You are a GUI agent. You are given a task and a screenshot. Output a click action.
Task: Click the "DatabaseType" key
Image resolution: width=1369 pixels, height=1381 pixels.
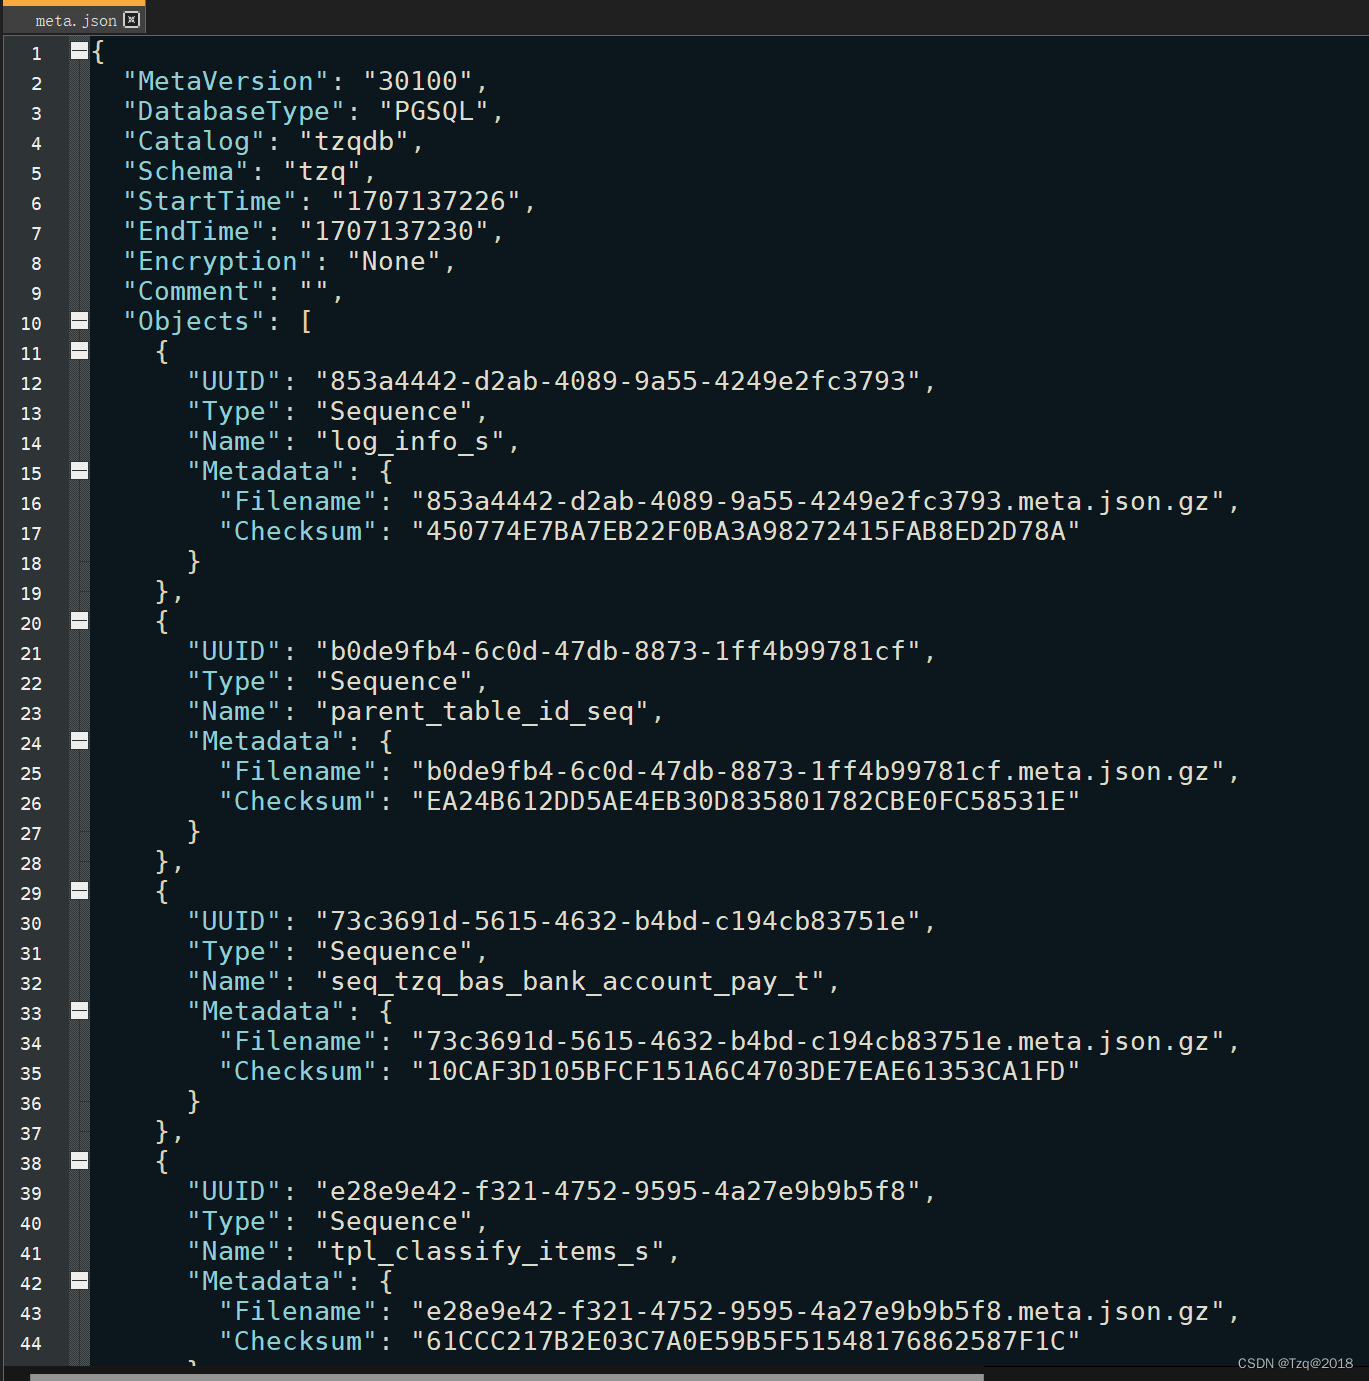tap(233, 111)
